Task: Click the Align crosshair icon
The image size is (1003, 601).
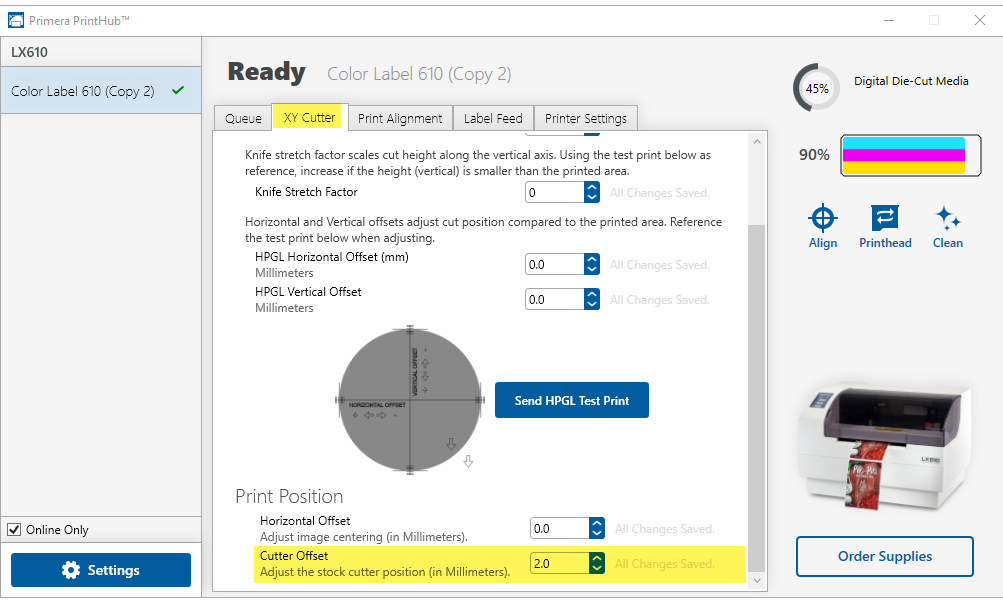Action: pyautogui.click(x=823, y=218)
